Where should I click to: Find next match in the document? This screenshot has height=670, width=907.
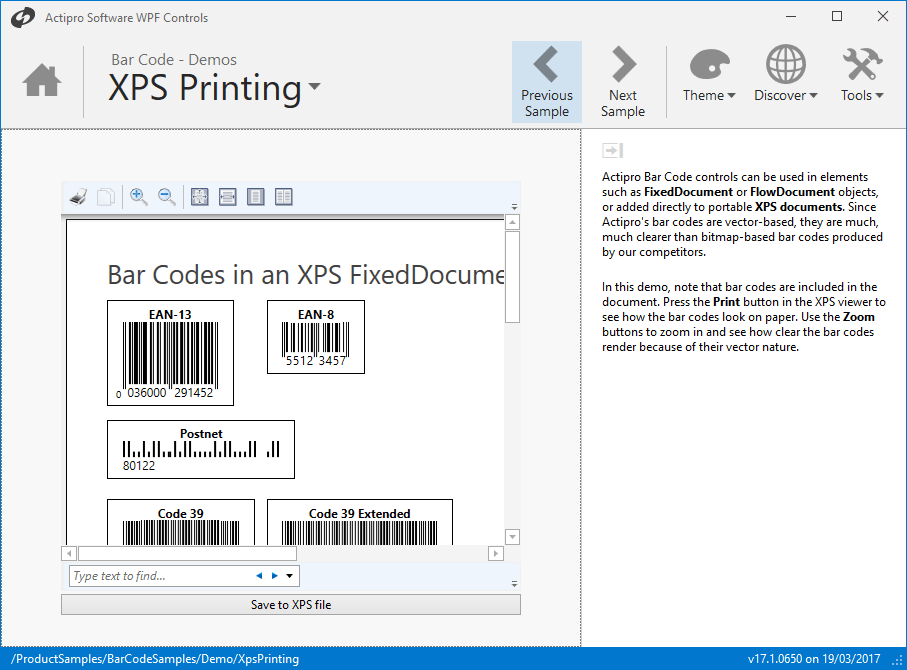coord(272,576)
